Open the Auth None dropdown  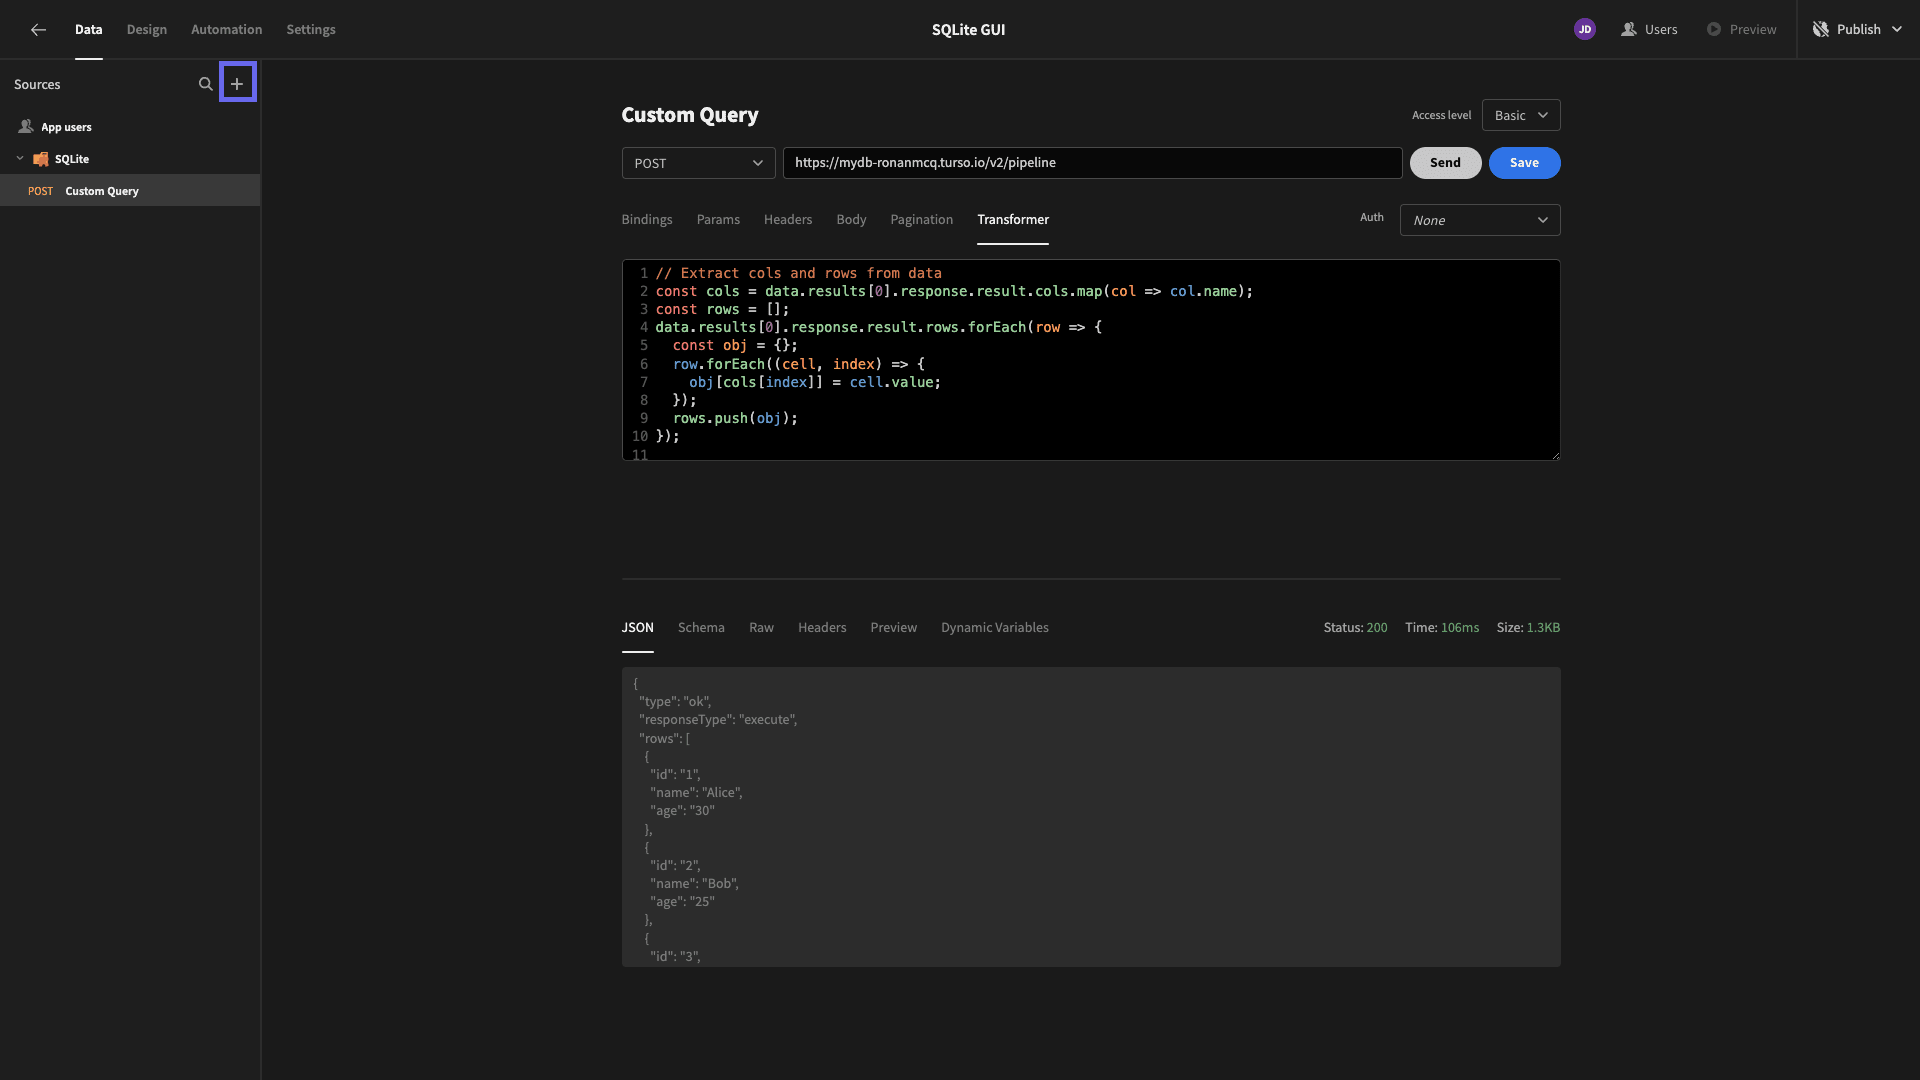click(x=1479, y=220)
